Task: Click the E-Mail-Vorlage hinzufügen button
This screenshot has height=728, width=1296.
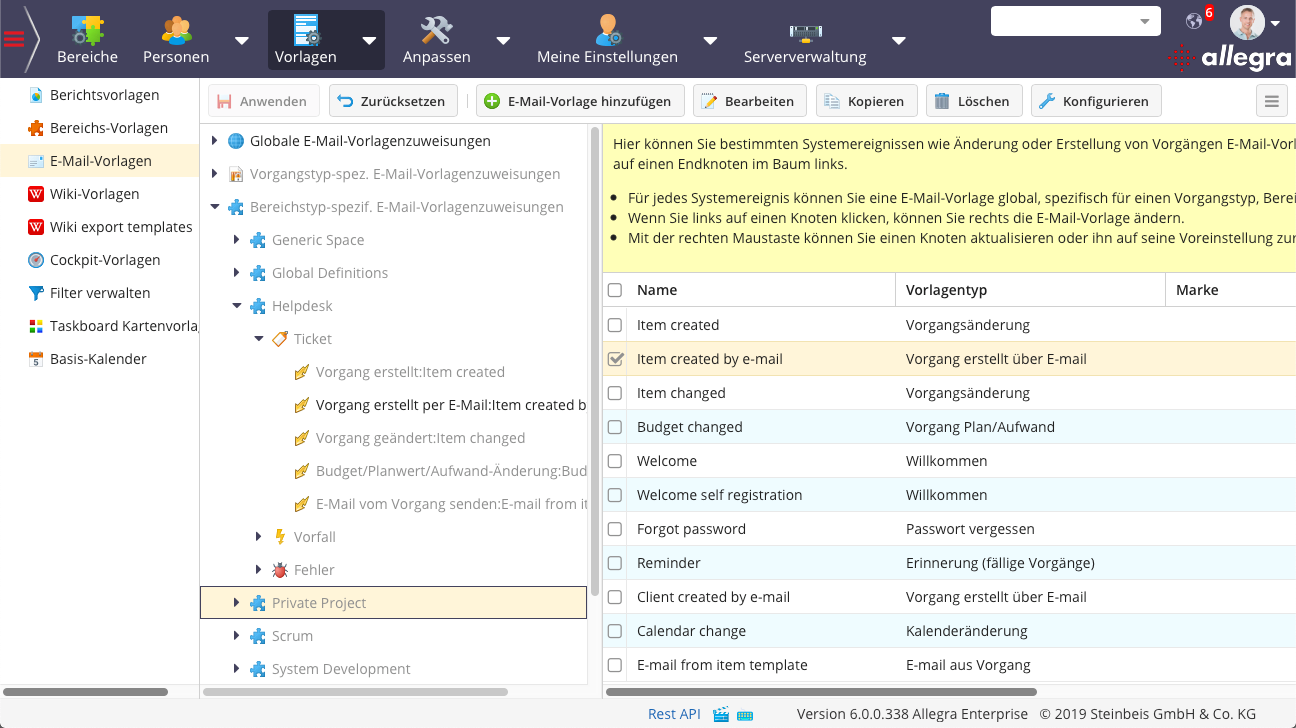Action: click(x=580, y=101)
